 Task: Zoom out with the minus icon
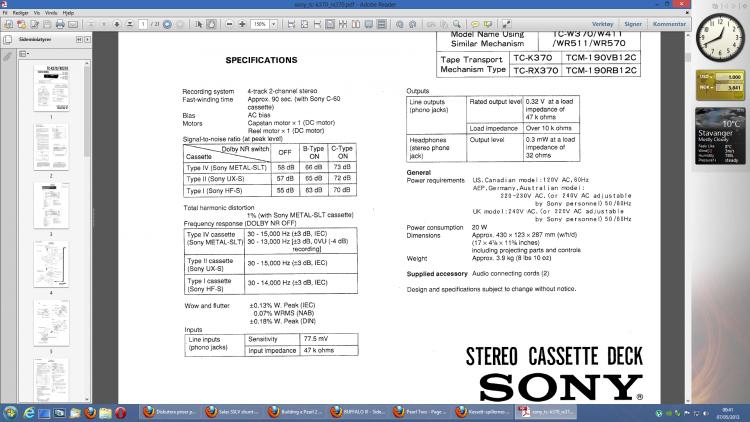(x=230, y=24)
